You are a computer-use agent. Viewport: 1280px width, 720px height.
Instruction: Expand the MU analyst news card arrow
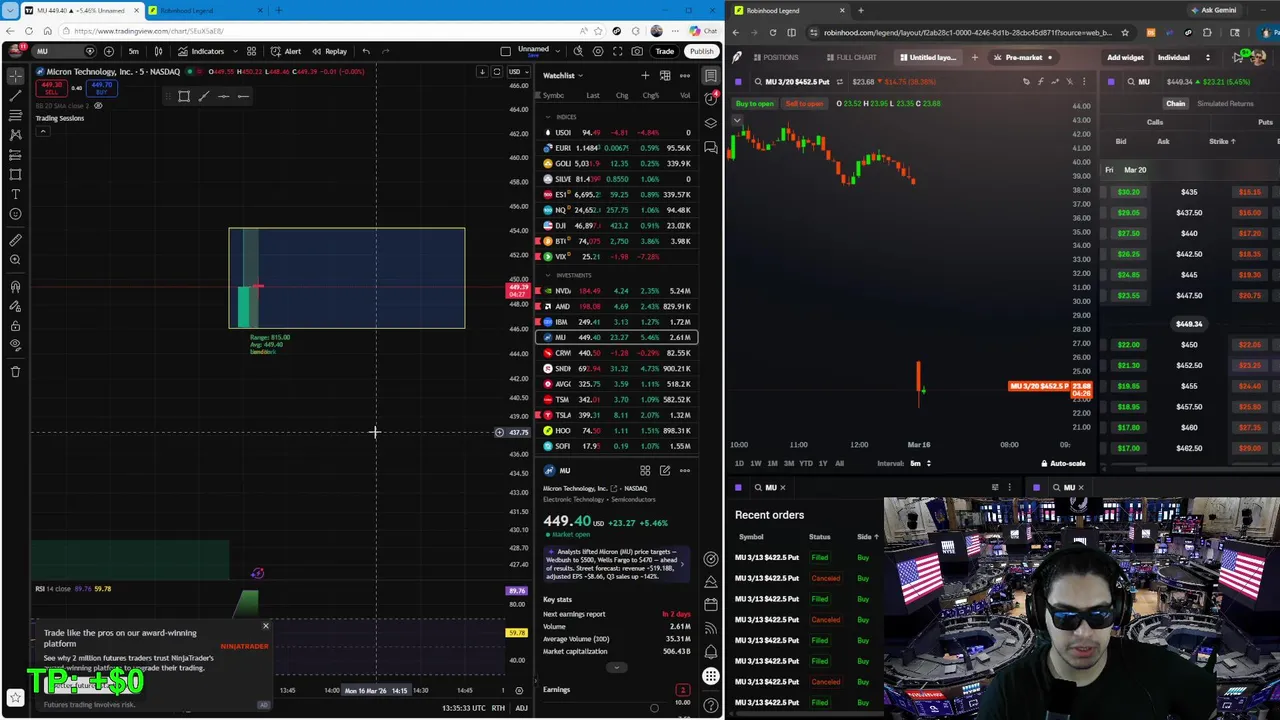pos(683,564)
